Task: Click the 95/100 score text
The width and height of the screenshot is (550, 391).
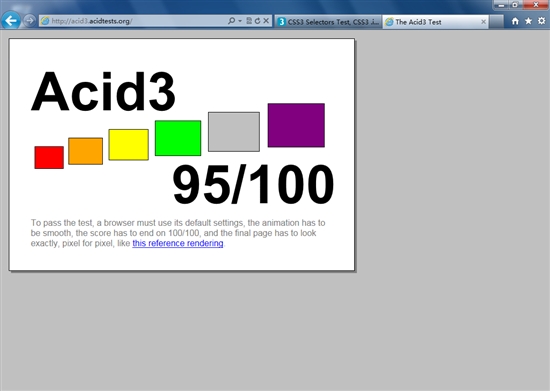Action: point(253,184)
